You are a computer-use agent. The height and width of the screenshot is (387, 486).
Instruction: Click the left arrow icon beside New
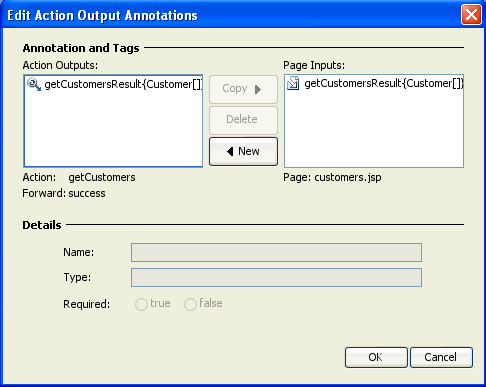tap(230, 152)
